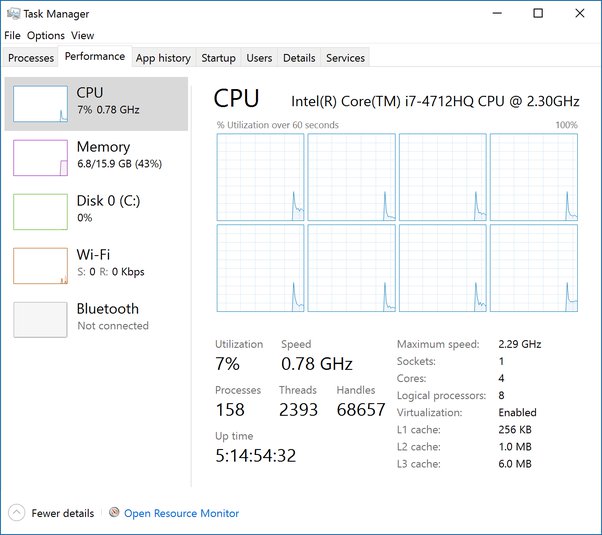
Task: Click the CPU mini graph thumbnail
Action: tap(40, 104)
